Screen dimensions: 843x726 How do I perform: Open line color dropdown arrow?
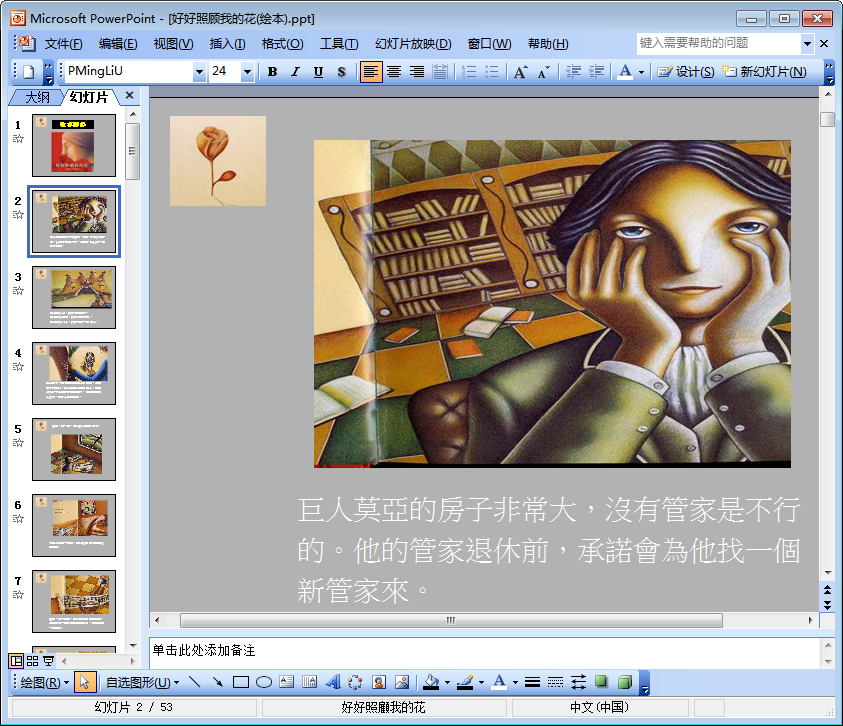pyautogui.click(x=481, y=683)
